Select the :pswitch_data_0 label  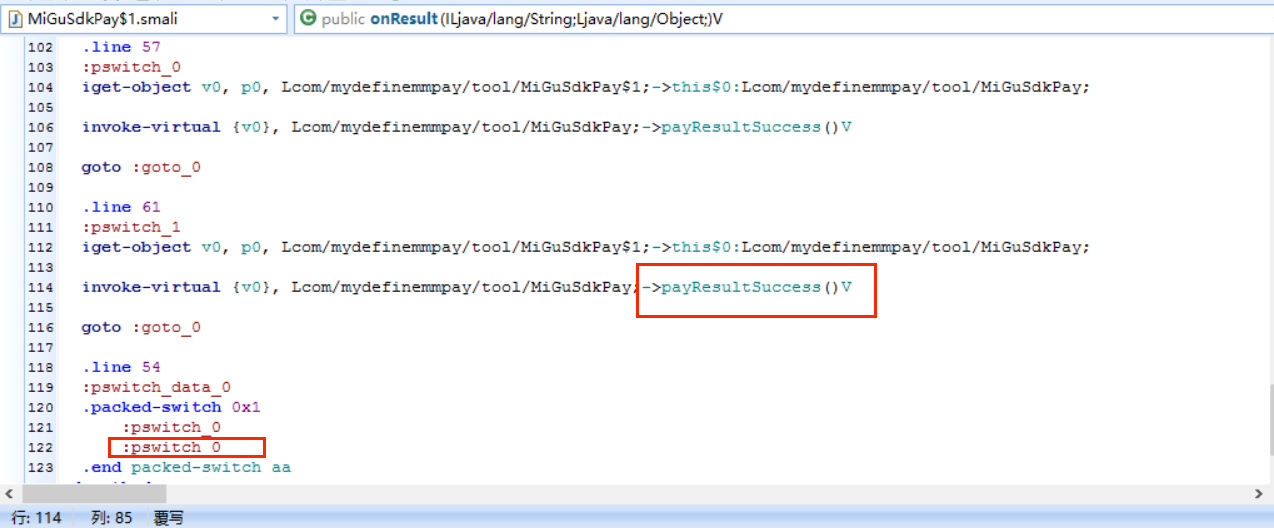(x=156, y=387)
